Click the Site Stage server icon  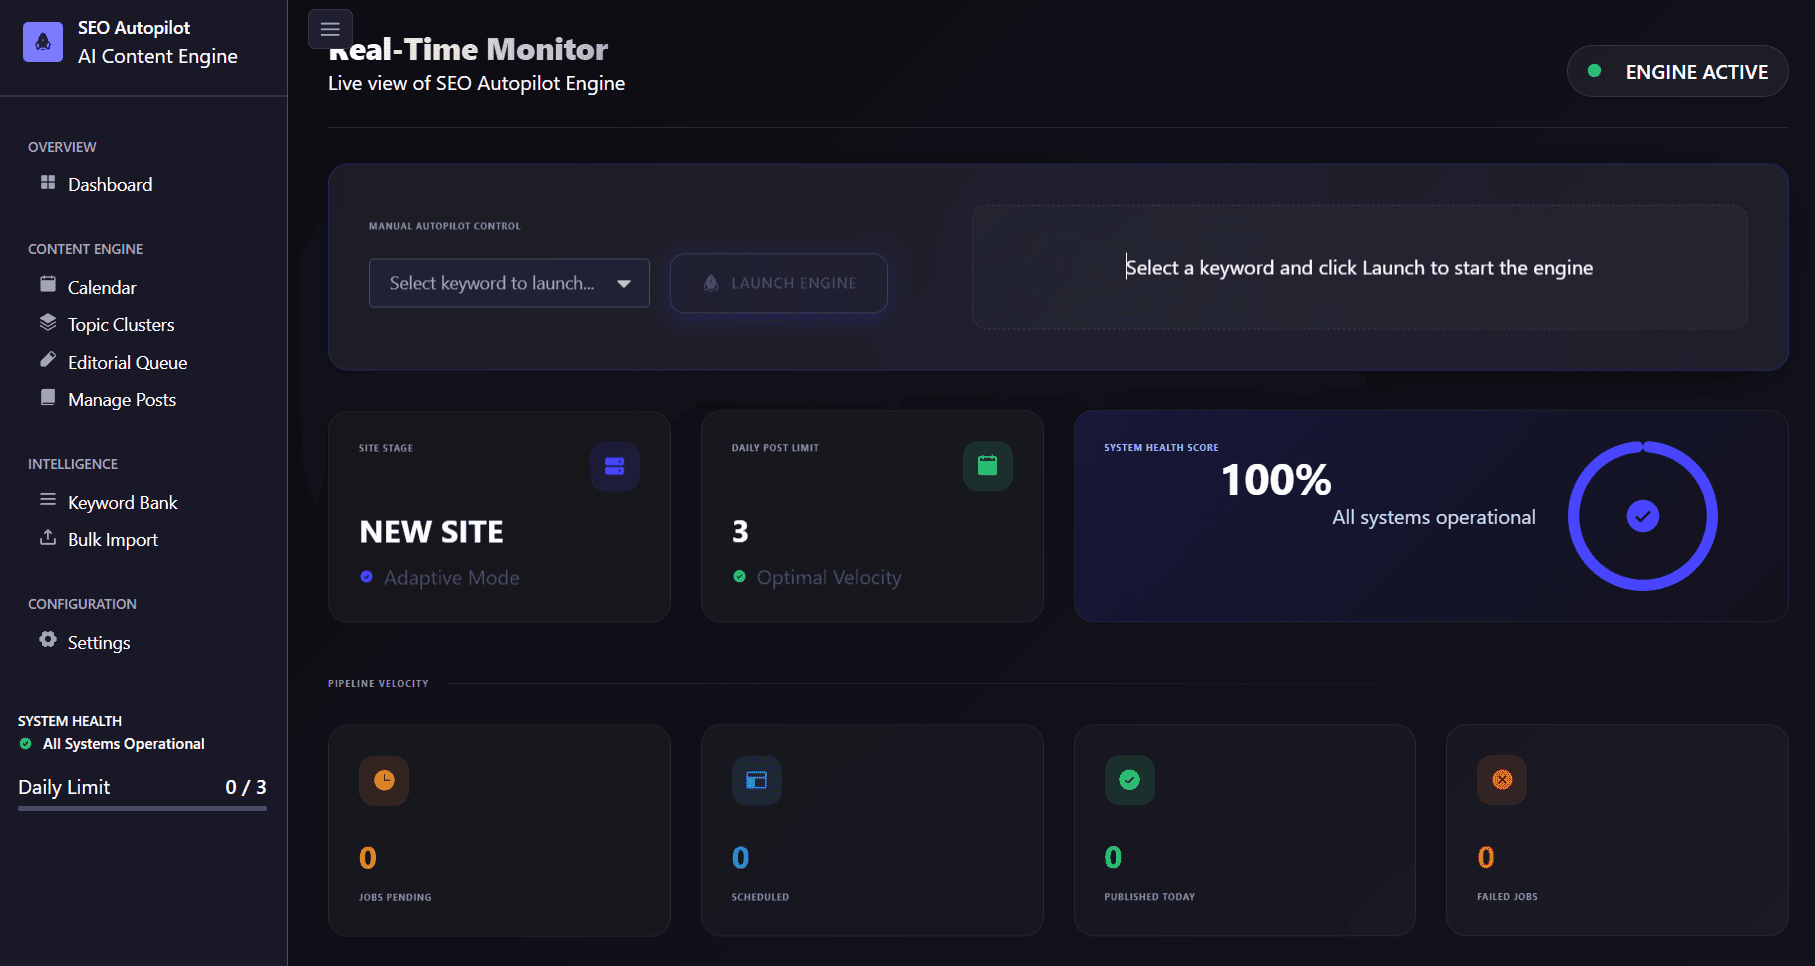pos(614,466)
